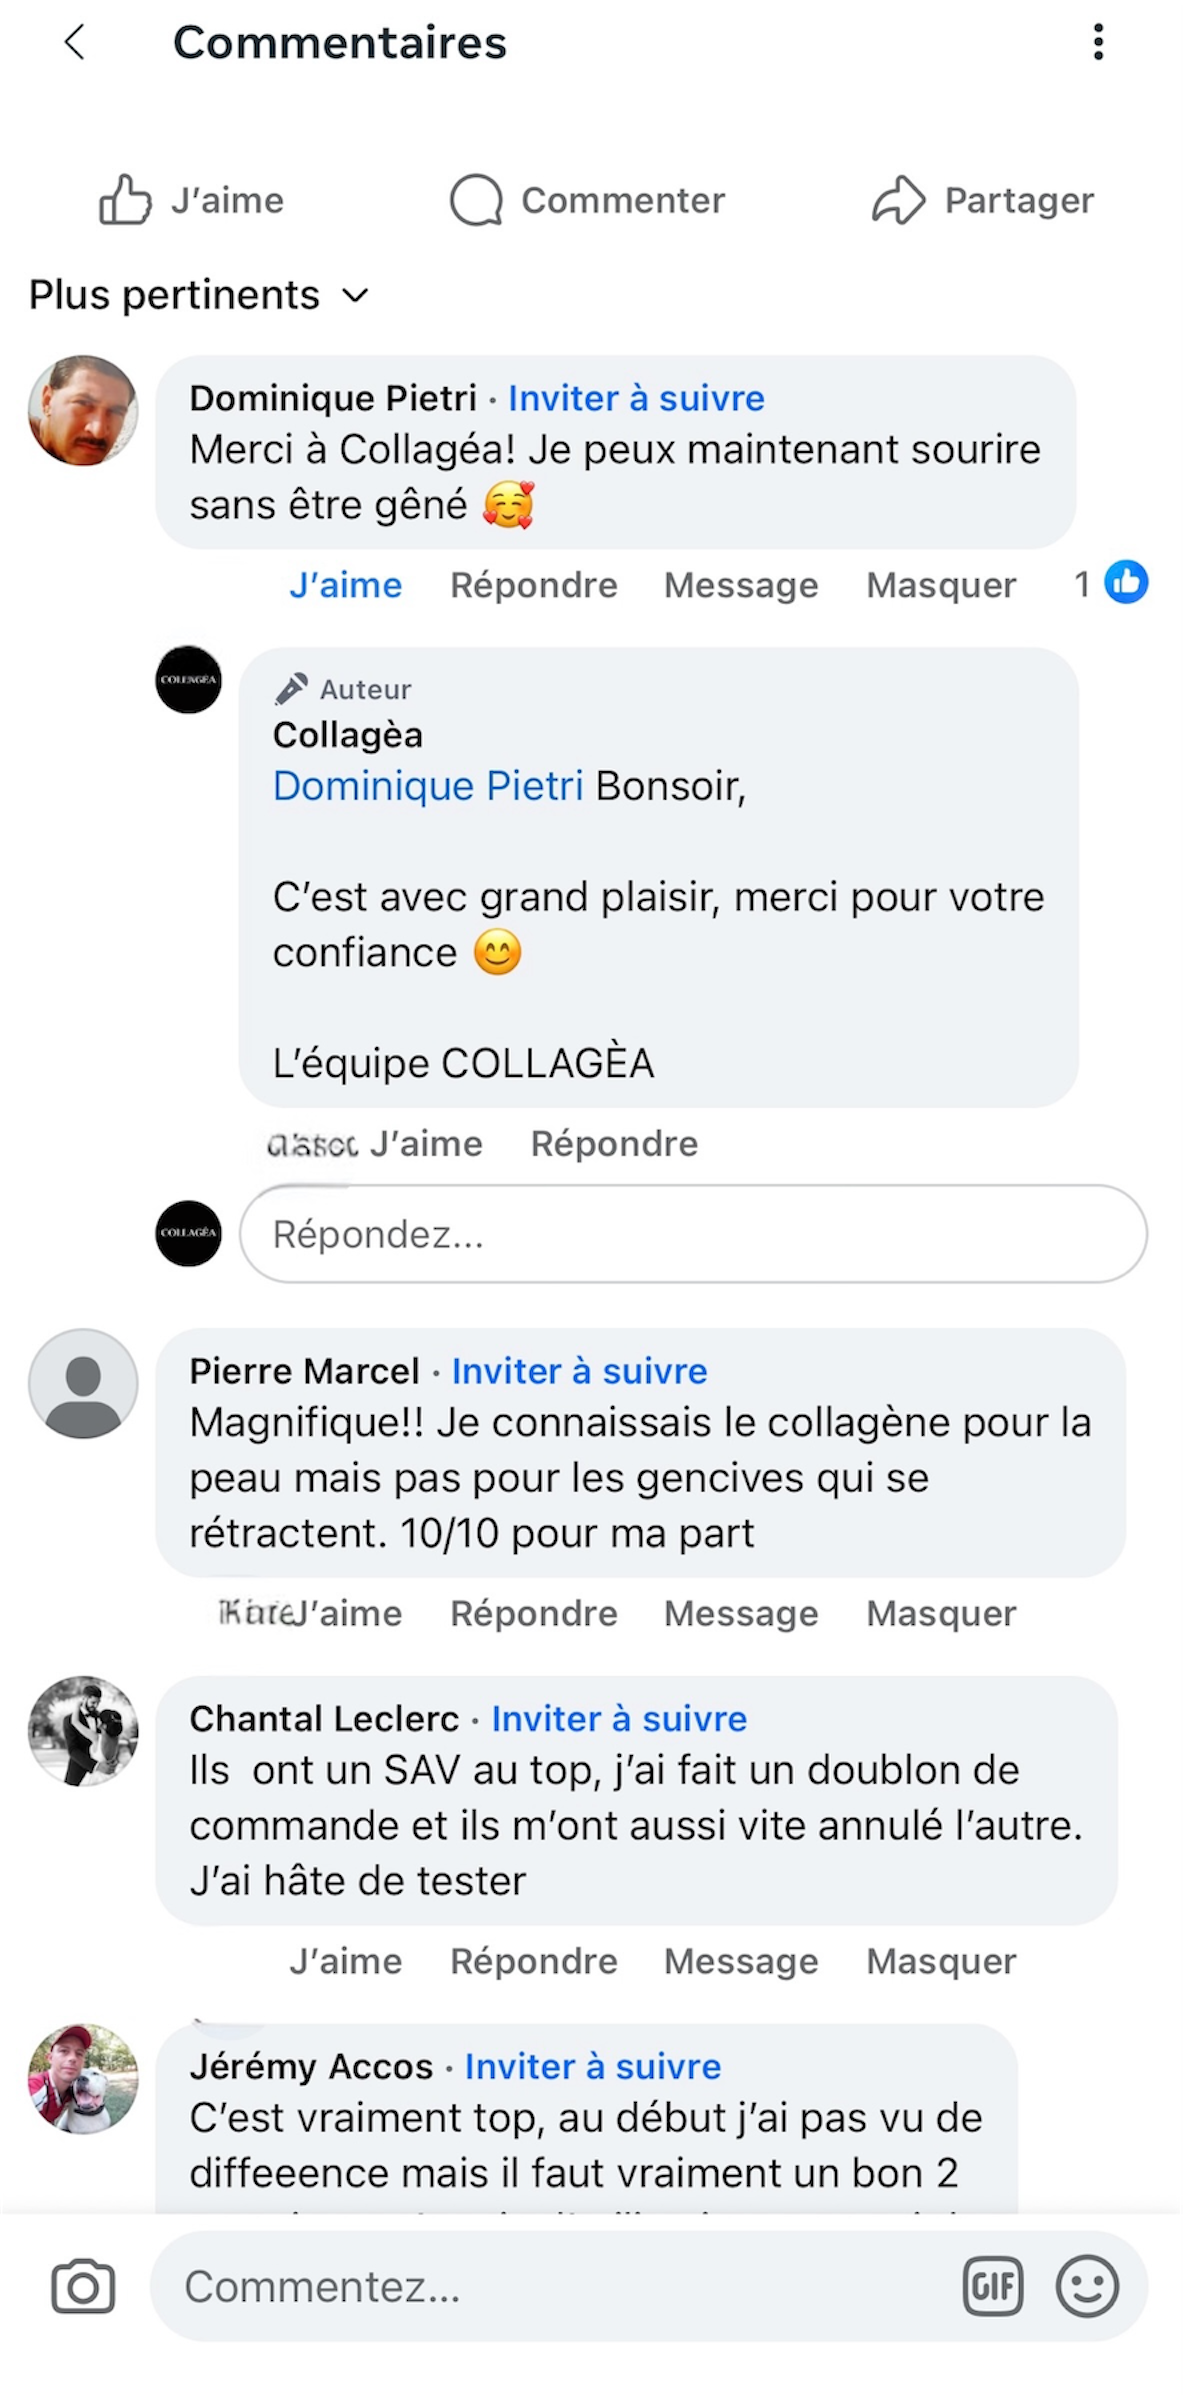
Task: Open the Dominique Pietri mention link
Action: pos(428,786)
